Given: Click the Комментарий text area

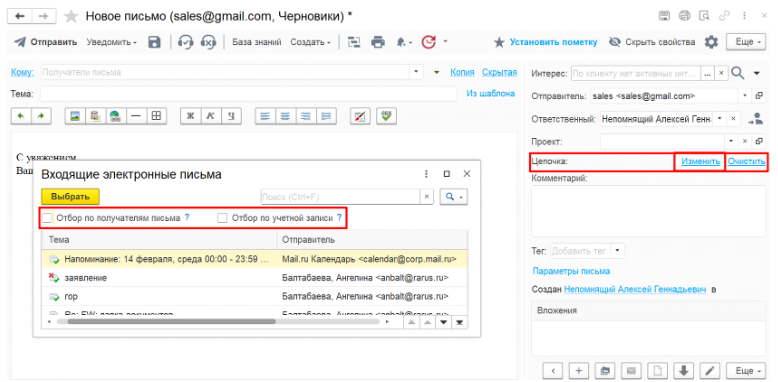Looking at the screenshot, I should pyautogui.click(x=648, y=211).
